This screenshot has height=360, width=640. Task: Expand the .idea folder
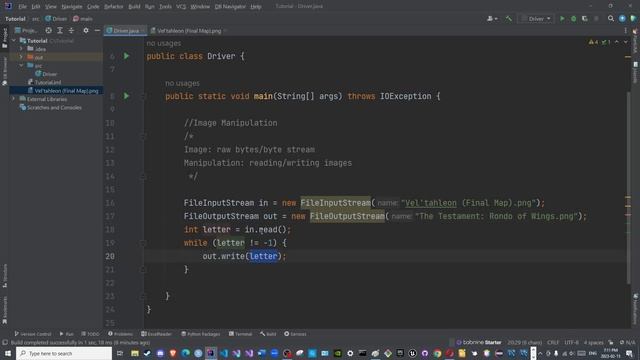point(21,49)
